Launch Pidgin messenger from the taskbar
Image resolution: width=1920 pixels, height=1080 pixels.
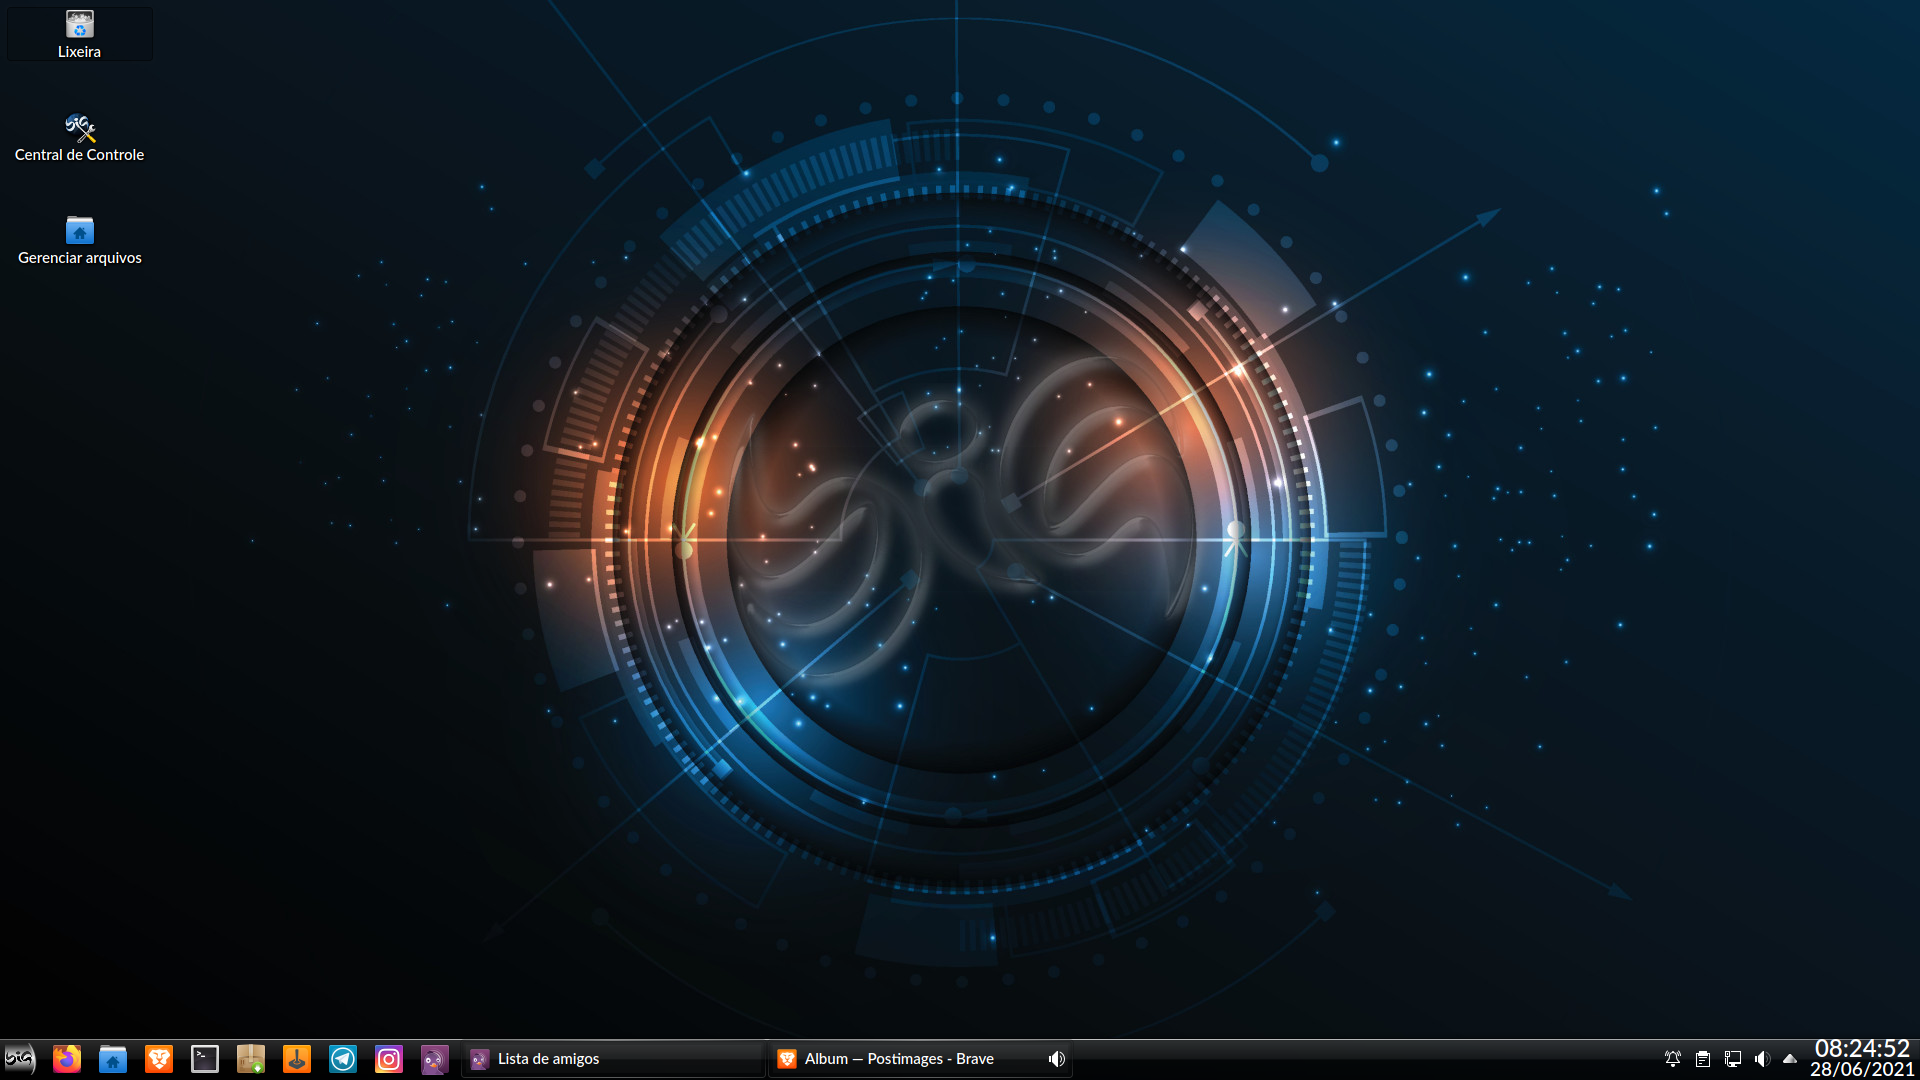tap(435, 1059)
